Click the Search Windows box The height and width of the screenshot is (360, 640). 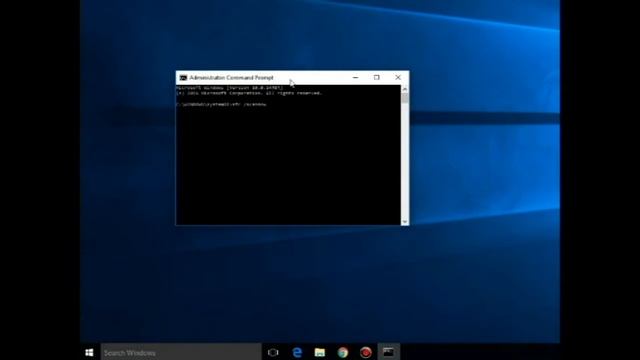[x=181, y=352]
